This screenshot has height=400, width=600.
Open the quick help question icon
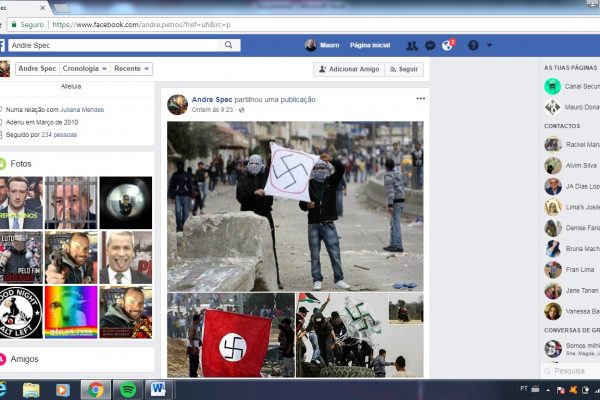(x=473, y=46)
